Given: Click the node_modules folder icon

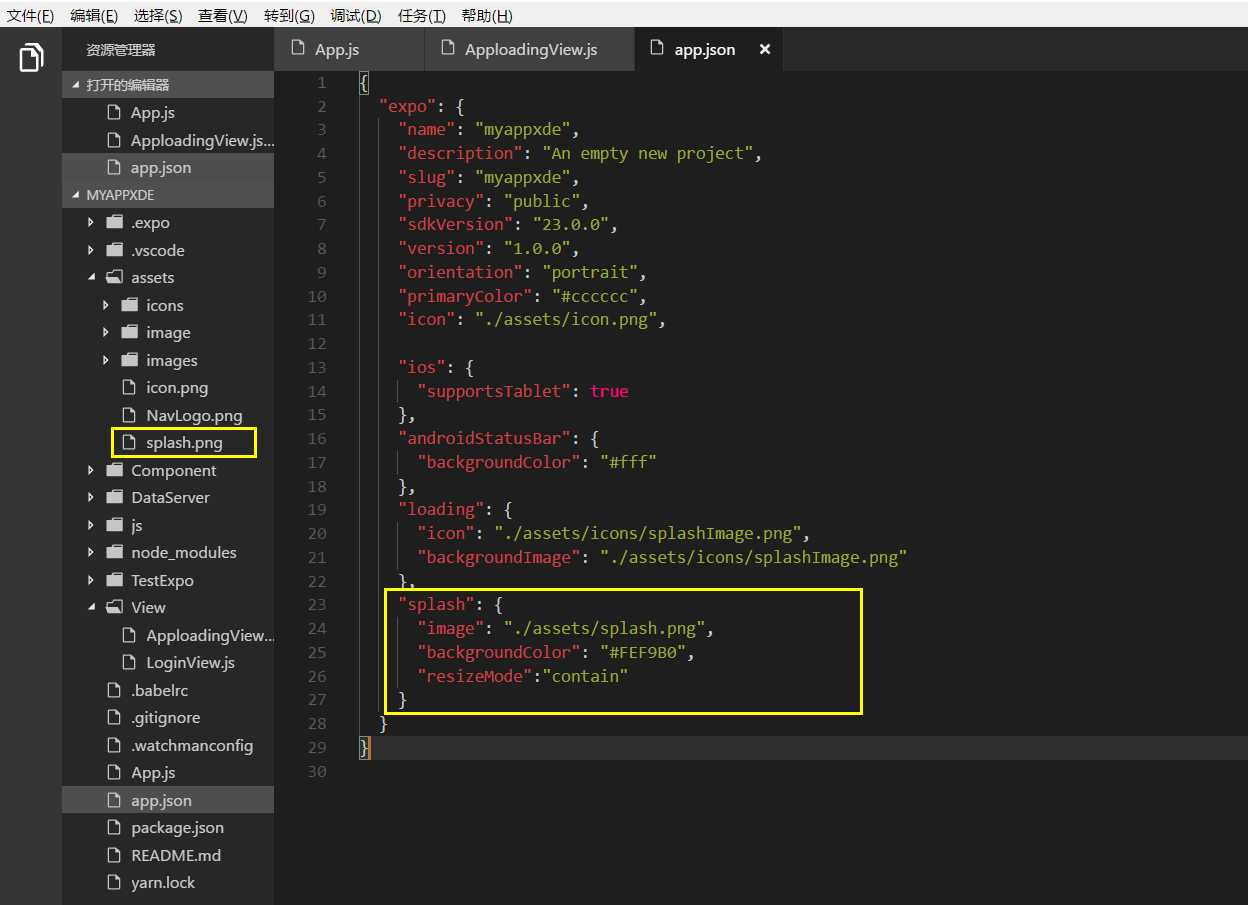Looking at the screenshot, I should (x=114, y=552).
